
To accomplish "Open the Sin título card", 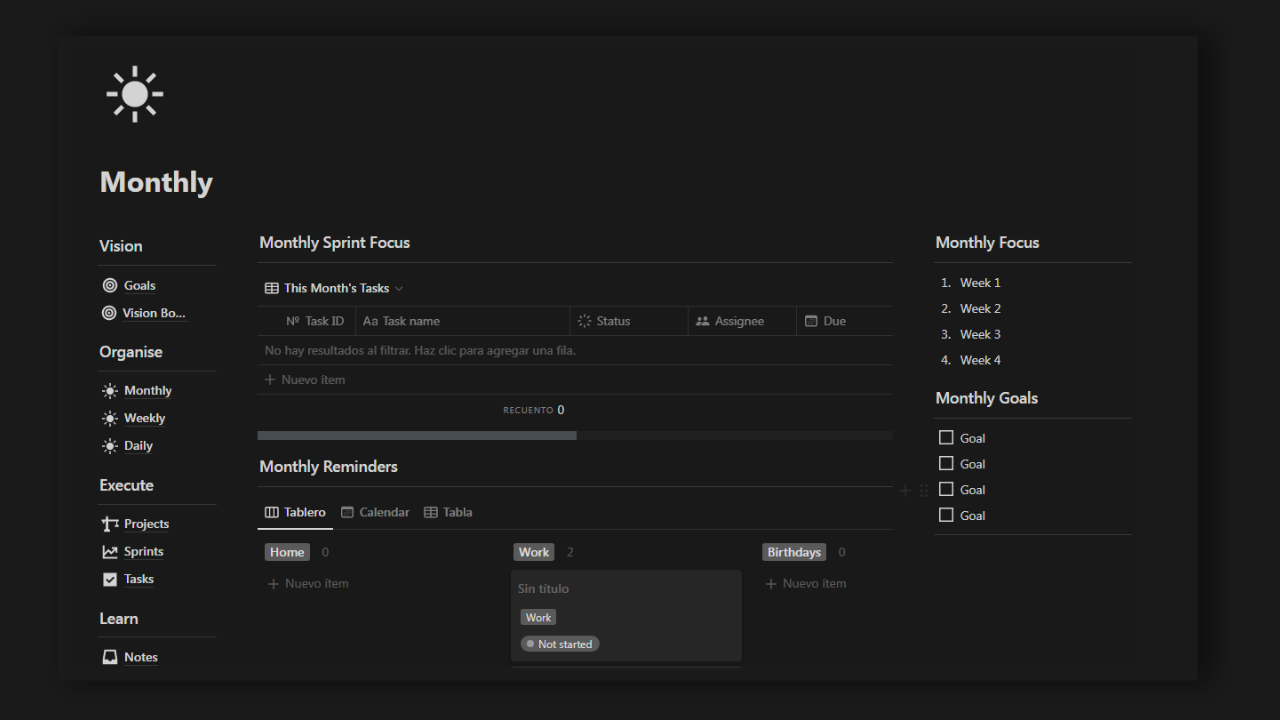I will [626, 616].
